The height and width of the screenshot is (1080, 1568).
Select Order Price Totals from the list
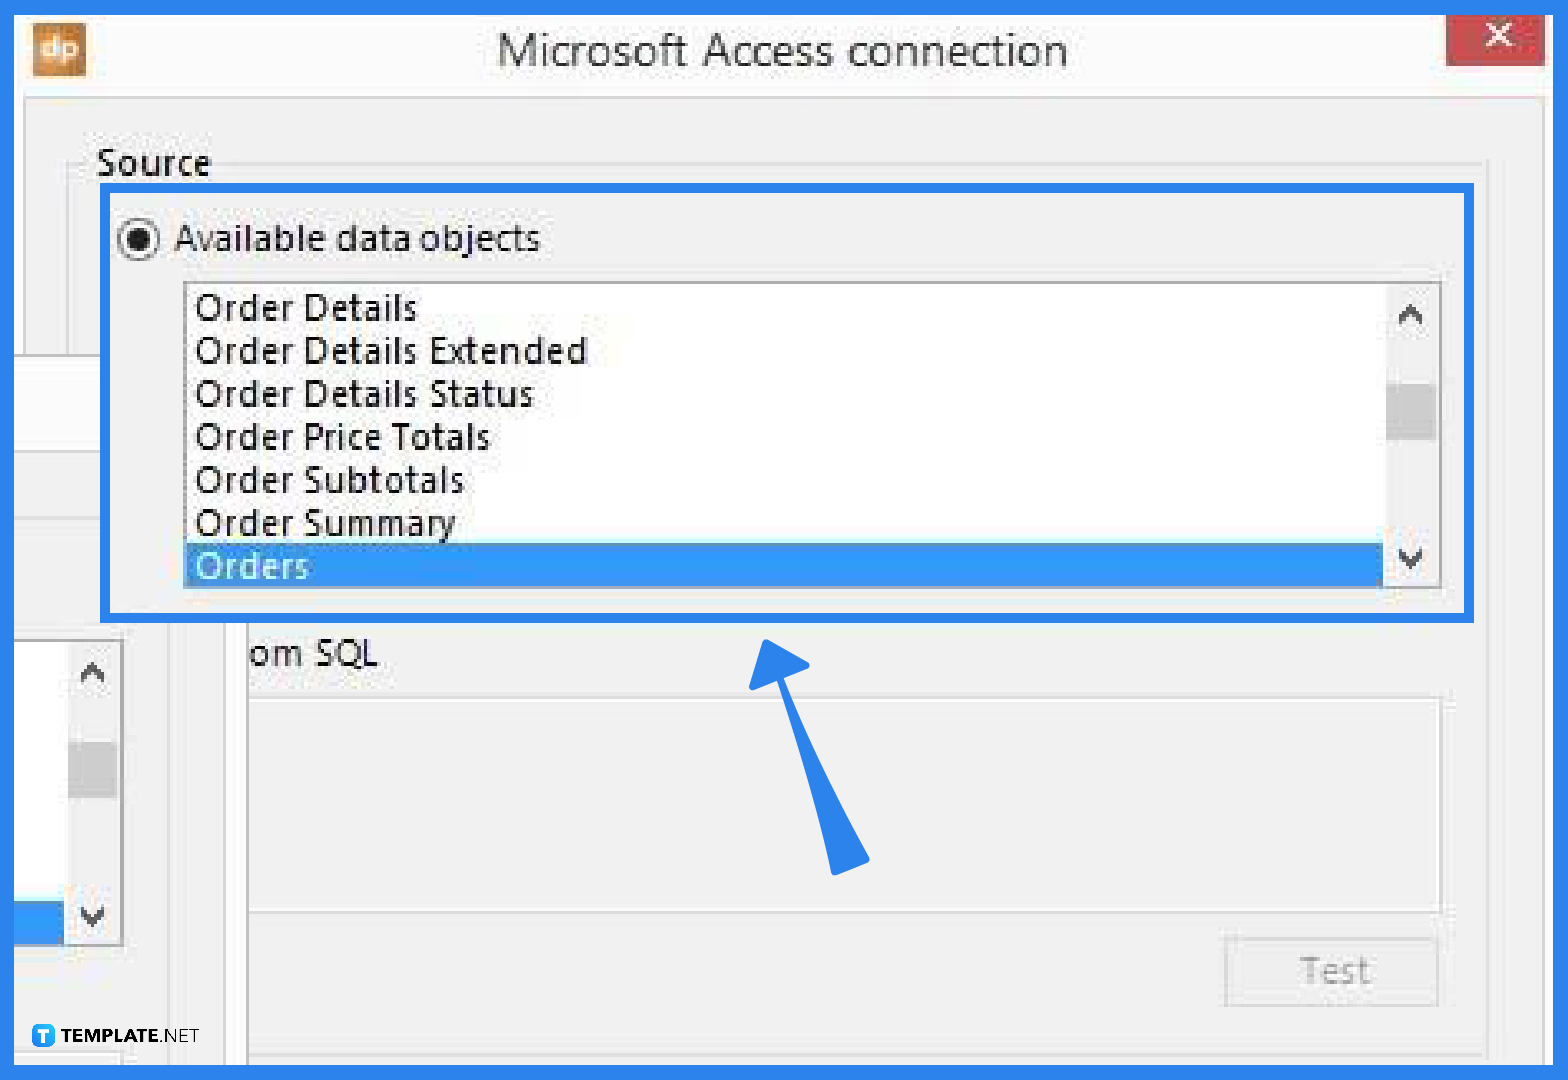click(343, 437)
